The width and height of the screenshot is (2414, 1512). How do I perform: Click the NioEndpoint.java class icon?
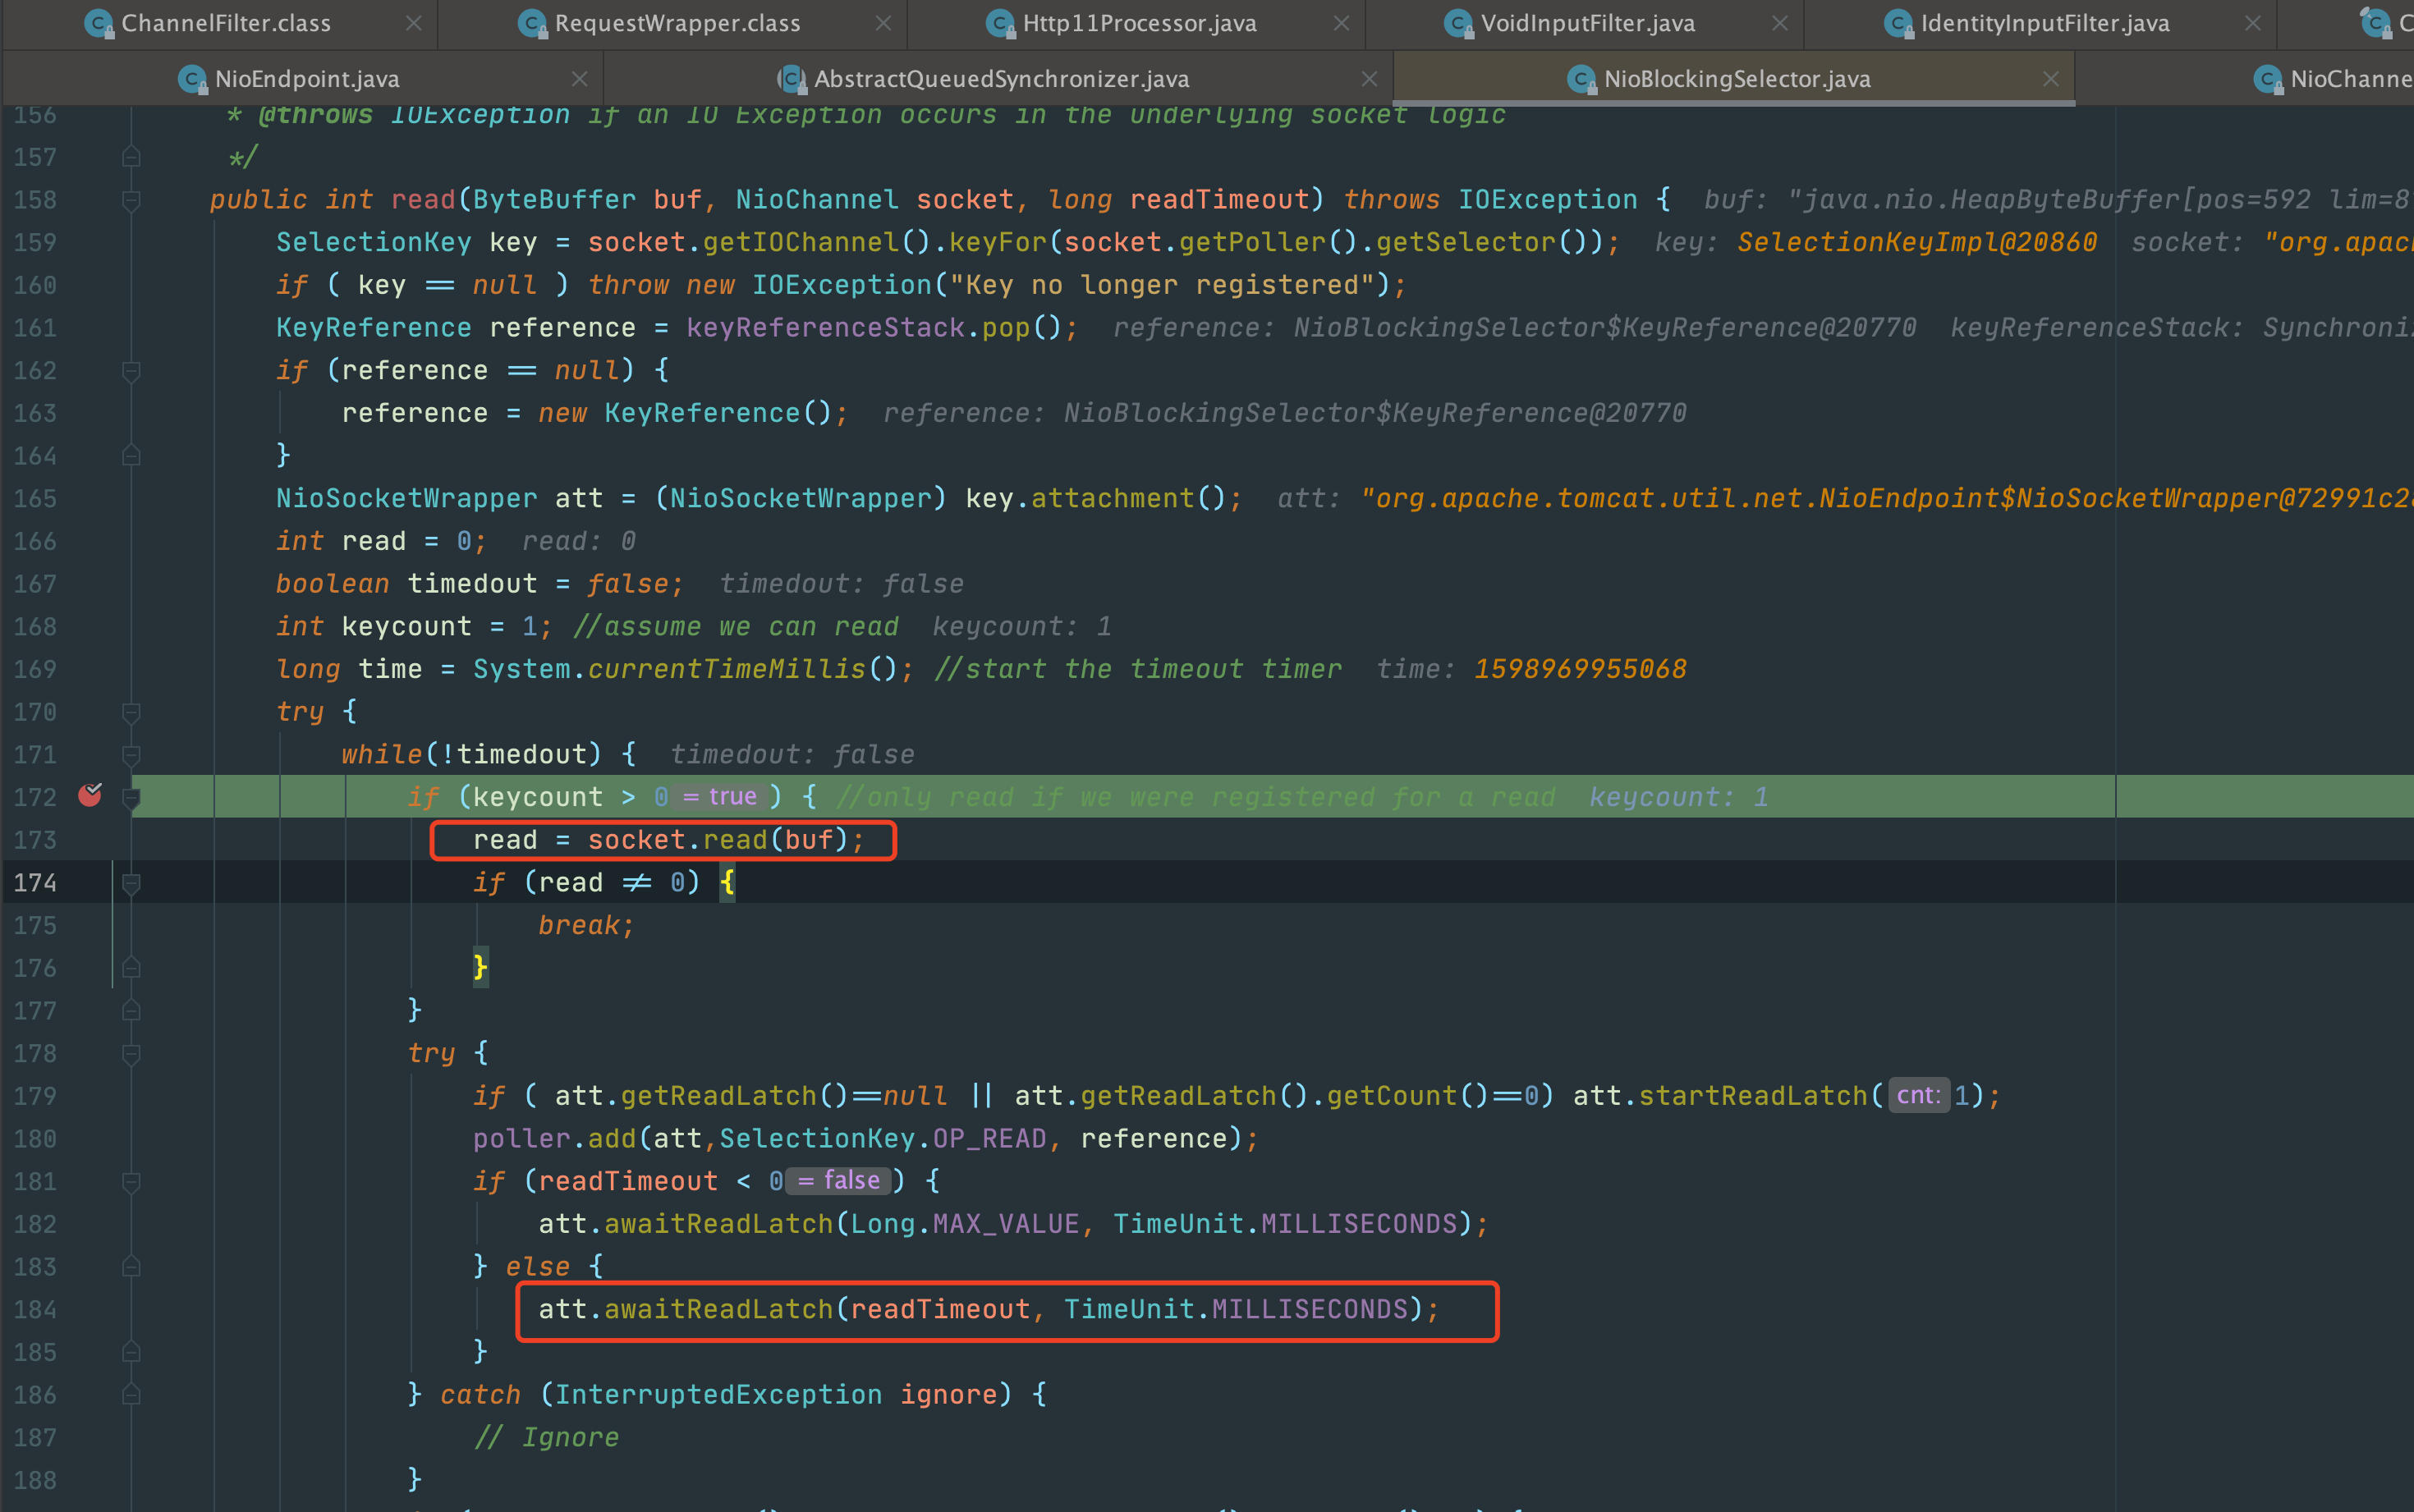[192, 79]
